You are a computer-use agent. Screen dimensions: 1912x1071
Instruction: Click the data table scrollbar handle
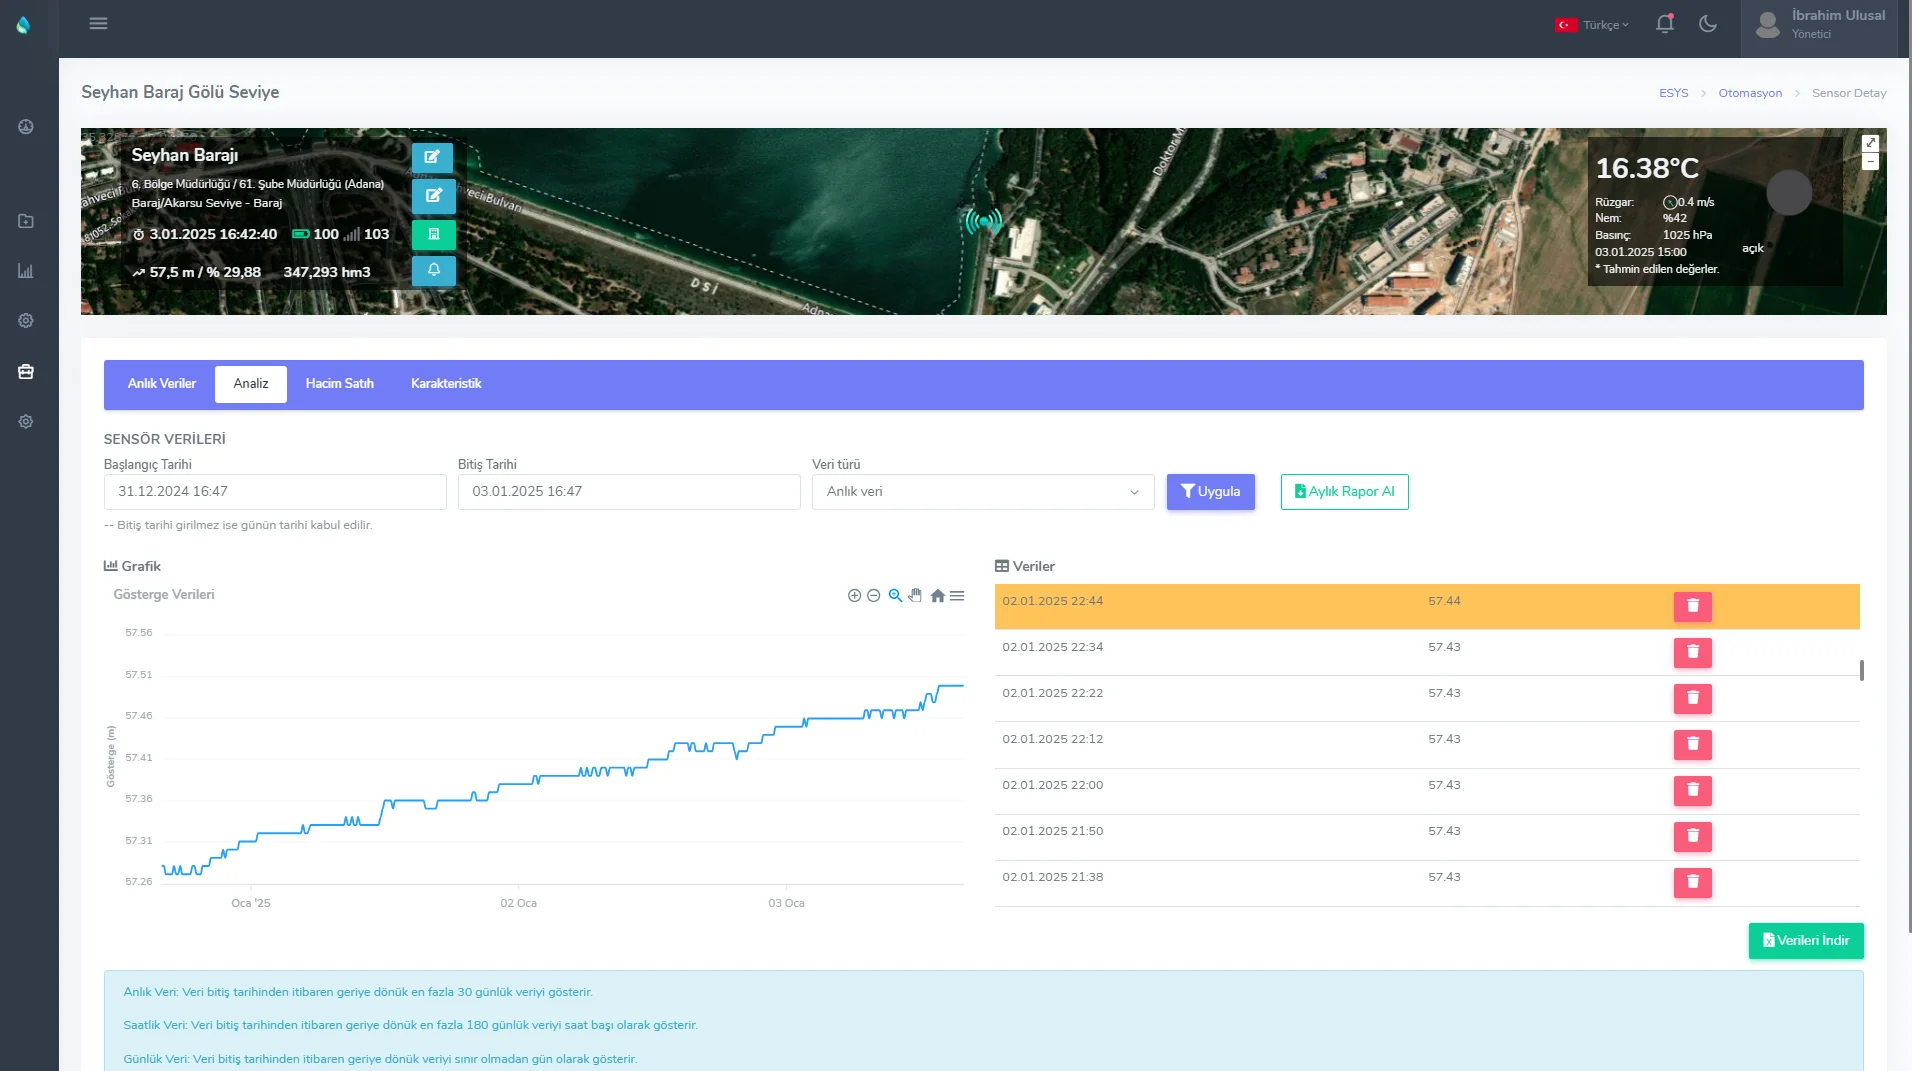(1861, 670)
